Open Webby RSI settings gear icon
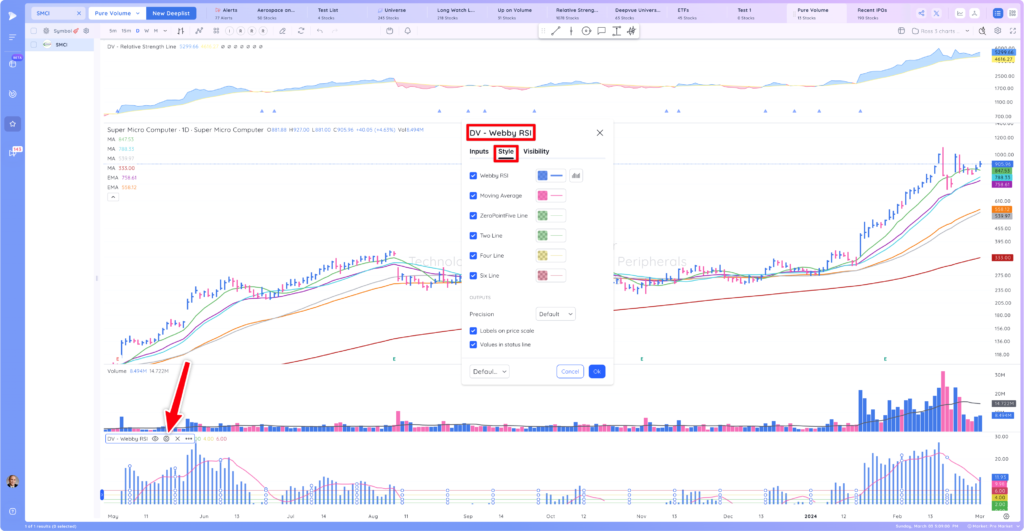This screenshot has height=531, width=1024. click(x=167, y=439)
